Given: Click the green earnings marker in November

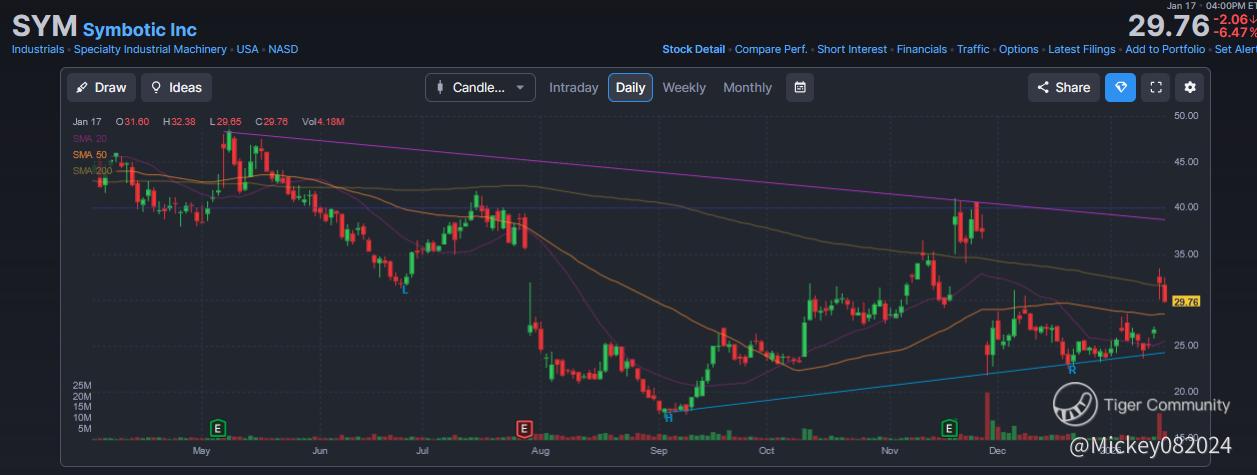Looking at the screenshot, I should click(x=949, y=429).
